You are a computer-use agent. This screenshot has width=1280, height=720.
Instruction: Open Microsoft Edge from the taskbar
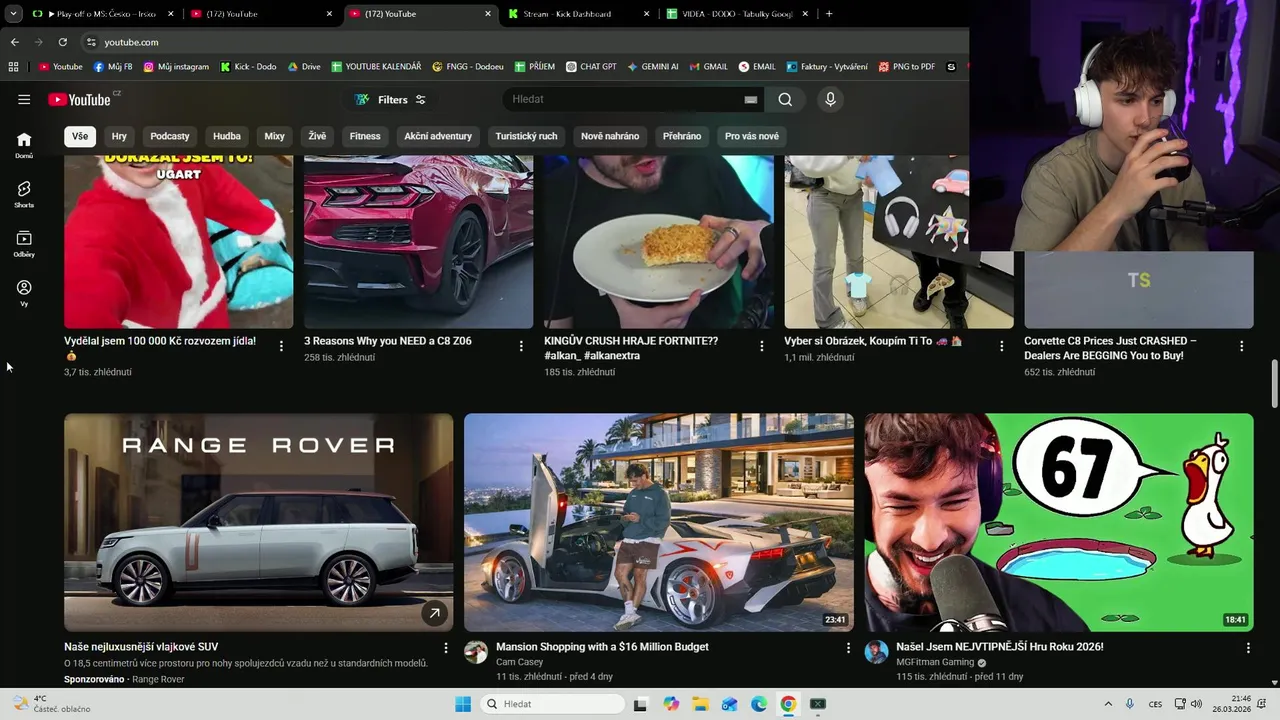(759, 704)
